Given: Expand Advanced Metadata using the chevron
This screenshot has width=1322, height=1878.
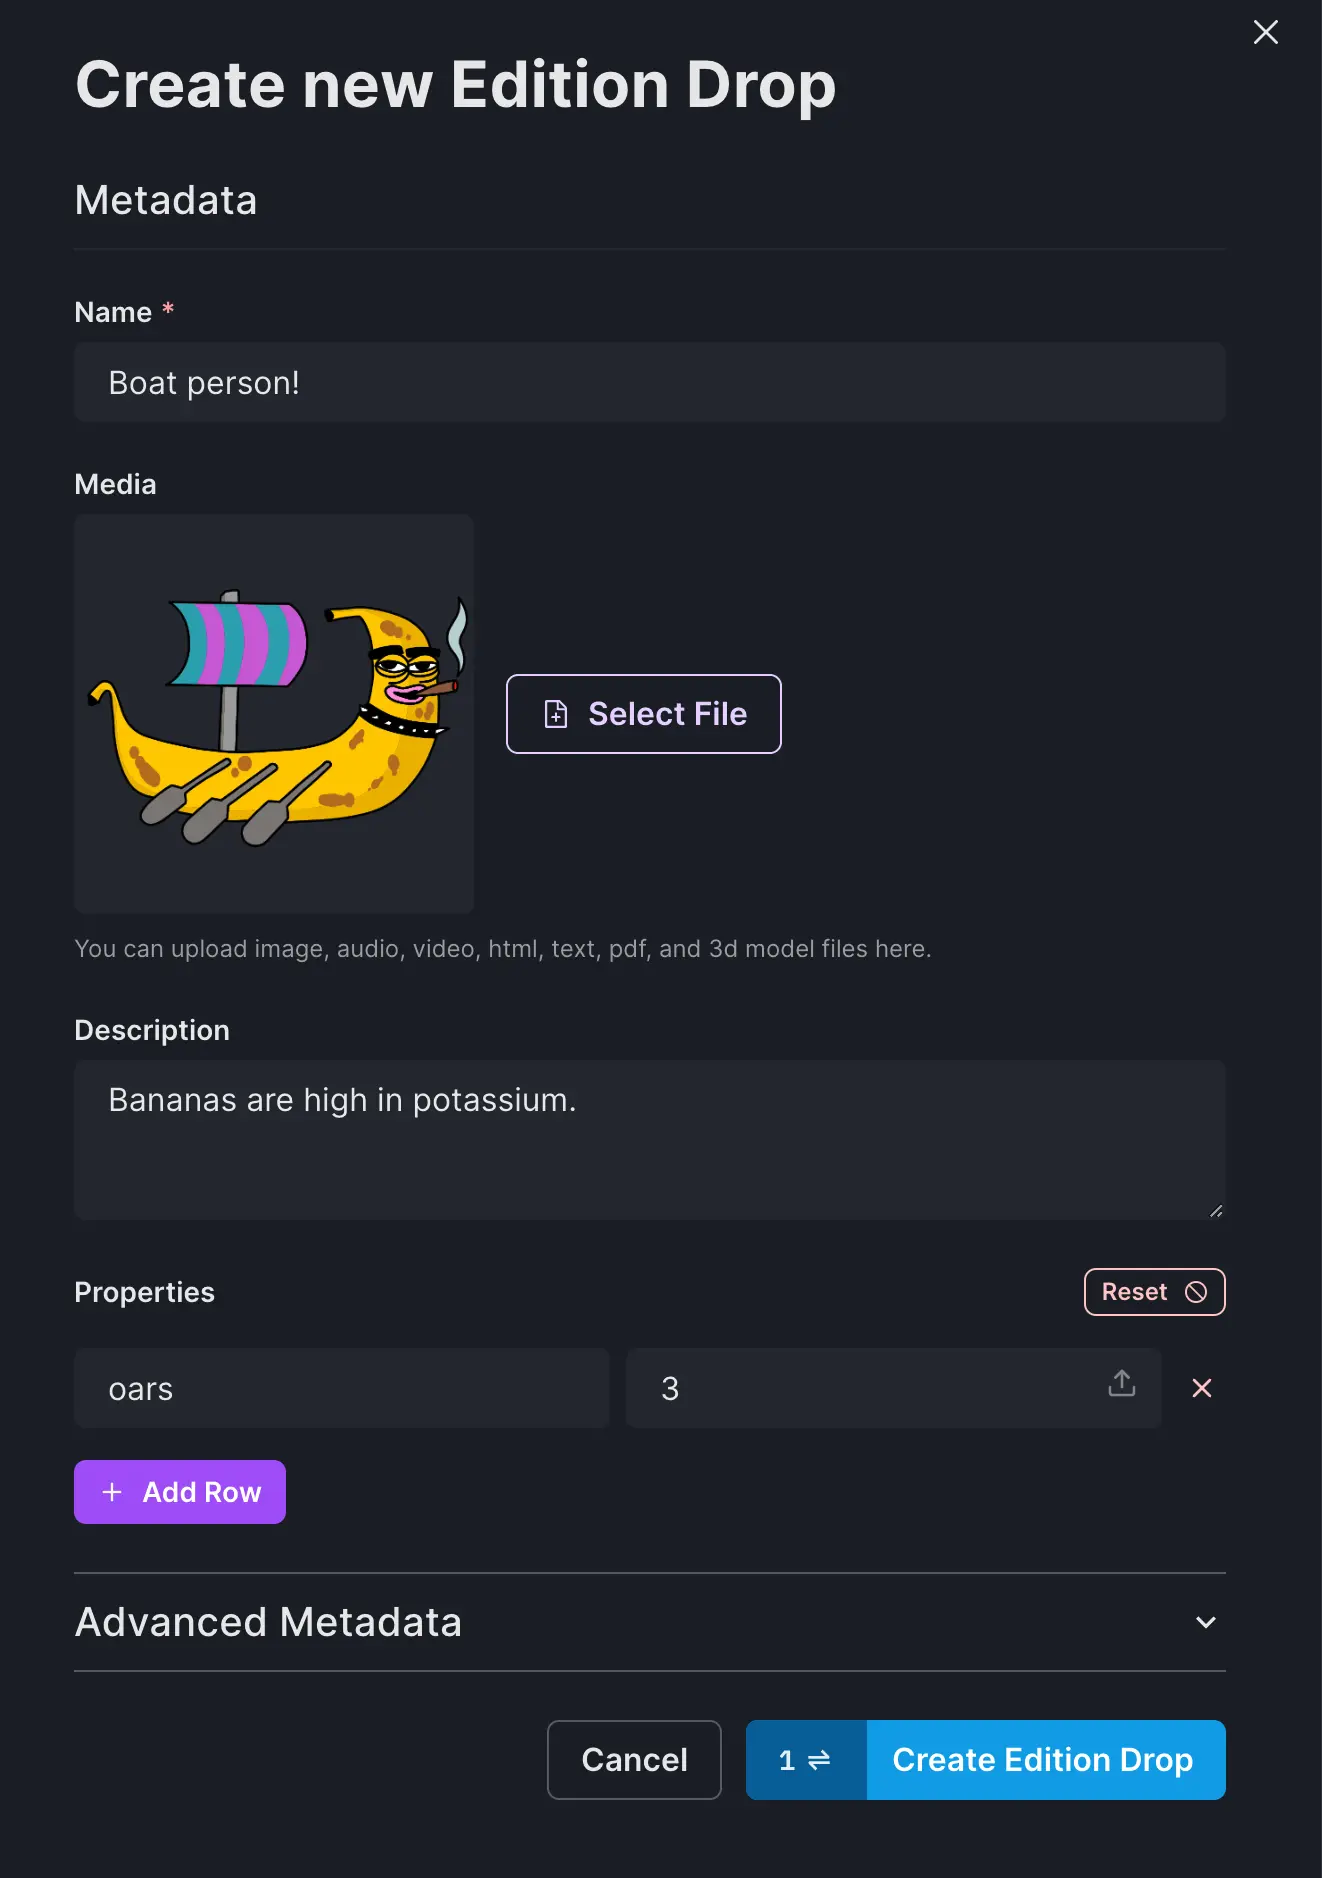Looking at the screenshot, I should click(x=1206, y=1622).
